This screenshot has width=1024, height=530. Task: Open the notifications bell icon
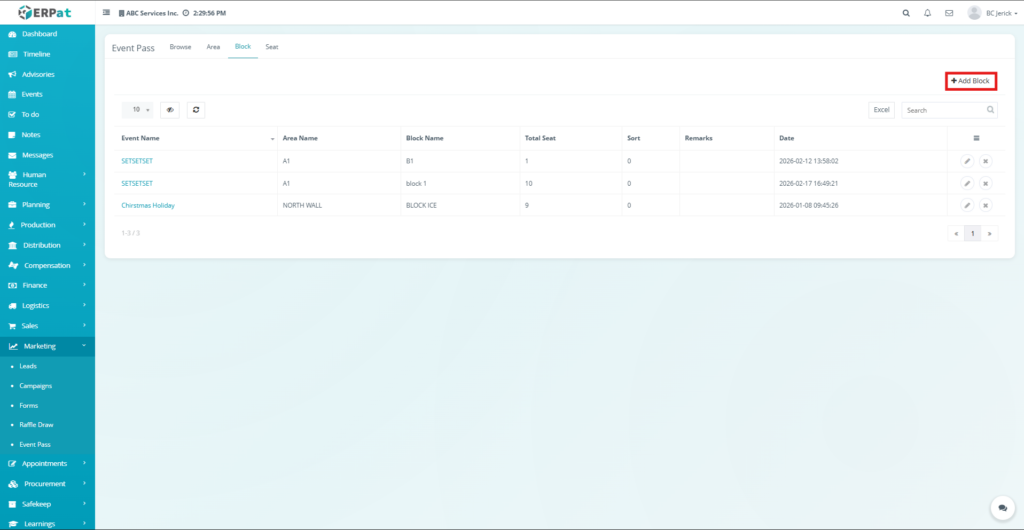point(927,13)
